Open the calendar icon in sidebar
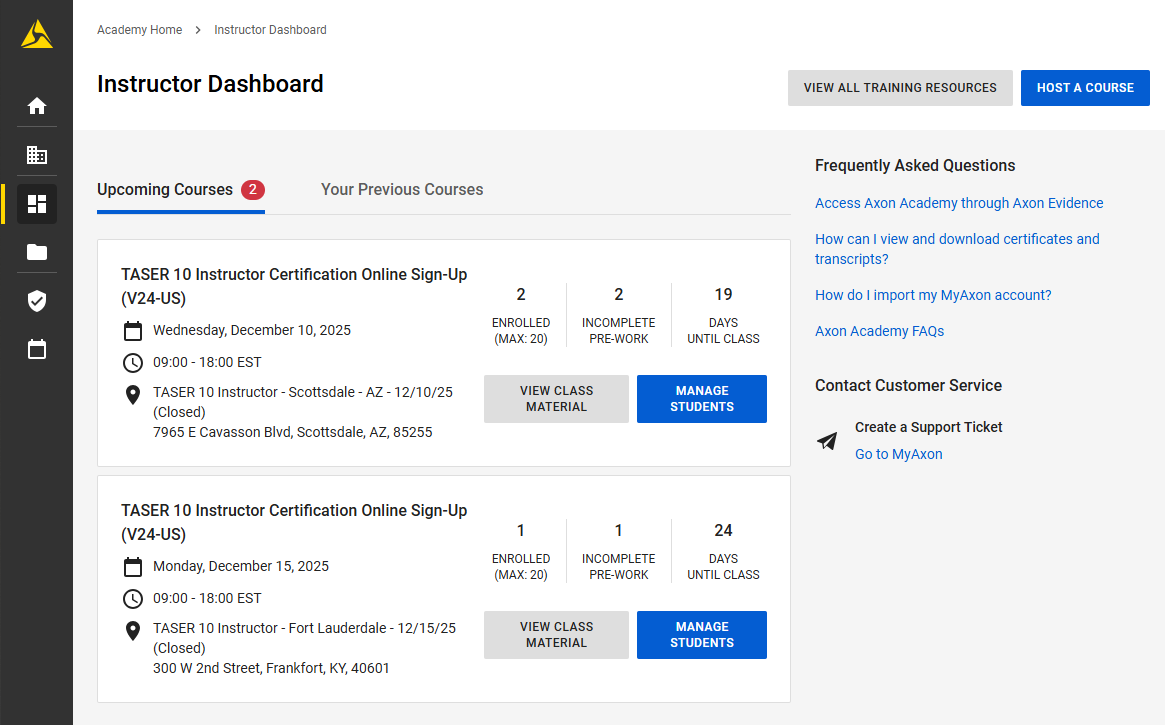 pos(37,350)
